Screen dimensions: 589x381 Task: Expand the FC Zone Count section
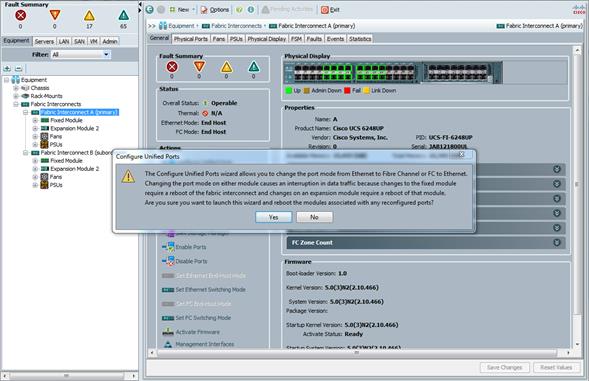point(557,243)
